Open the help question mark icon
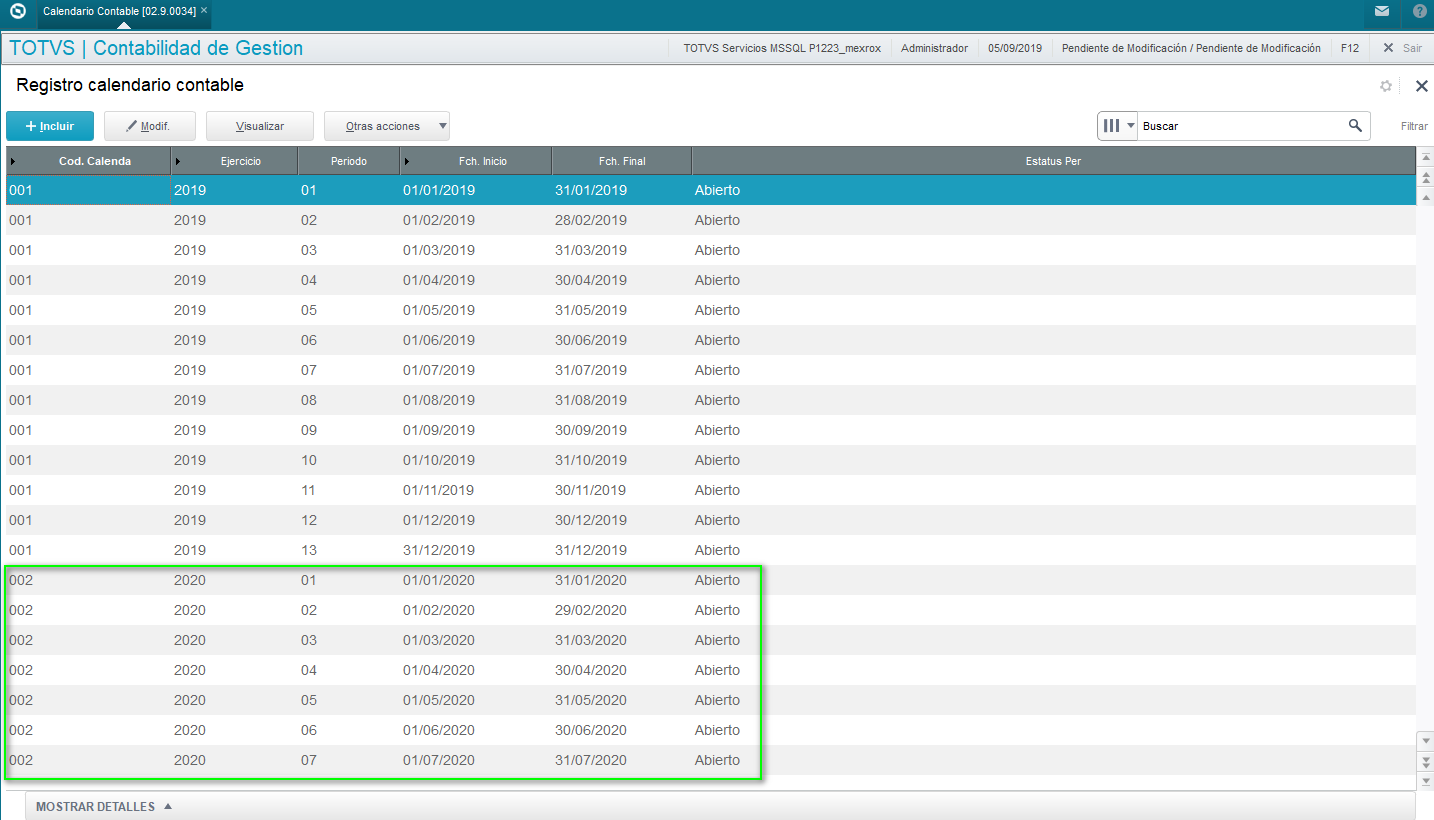The height and width of the screenshot is (820, 1434). pos(1419,11)
